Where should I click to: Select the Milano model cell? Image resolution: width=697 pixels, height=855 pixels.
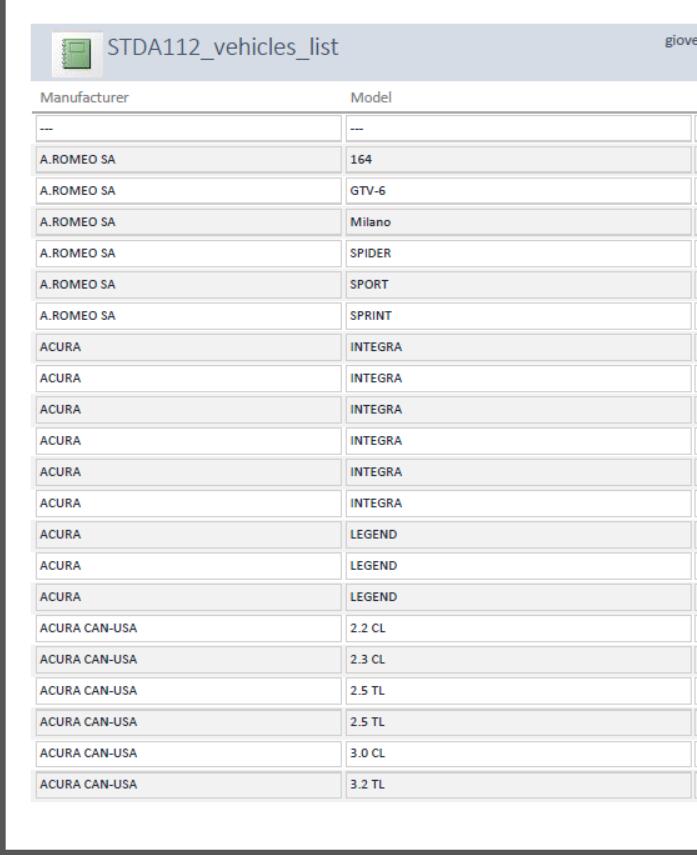[519, 222]
